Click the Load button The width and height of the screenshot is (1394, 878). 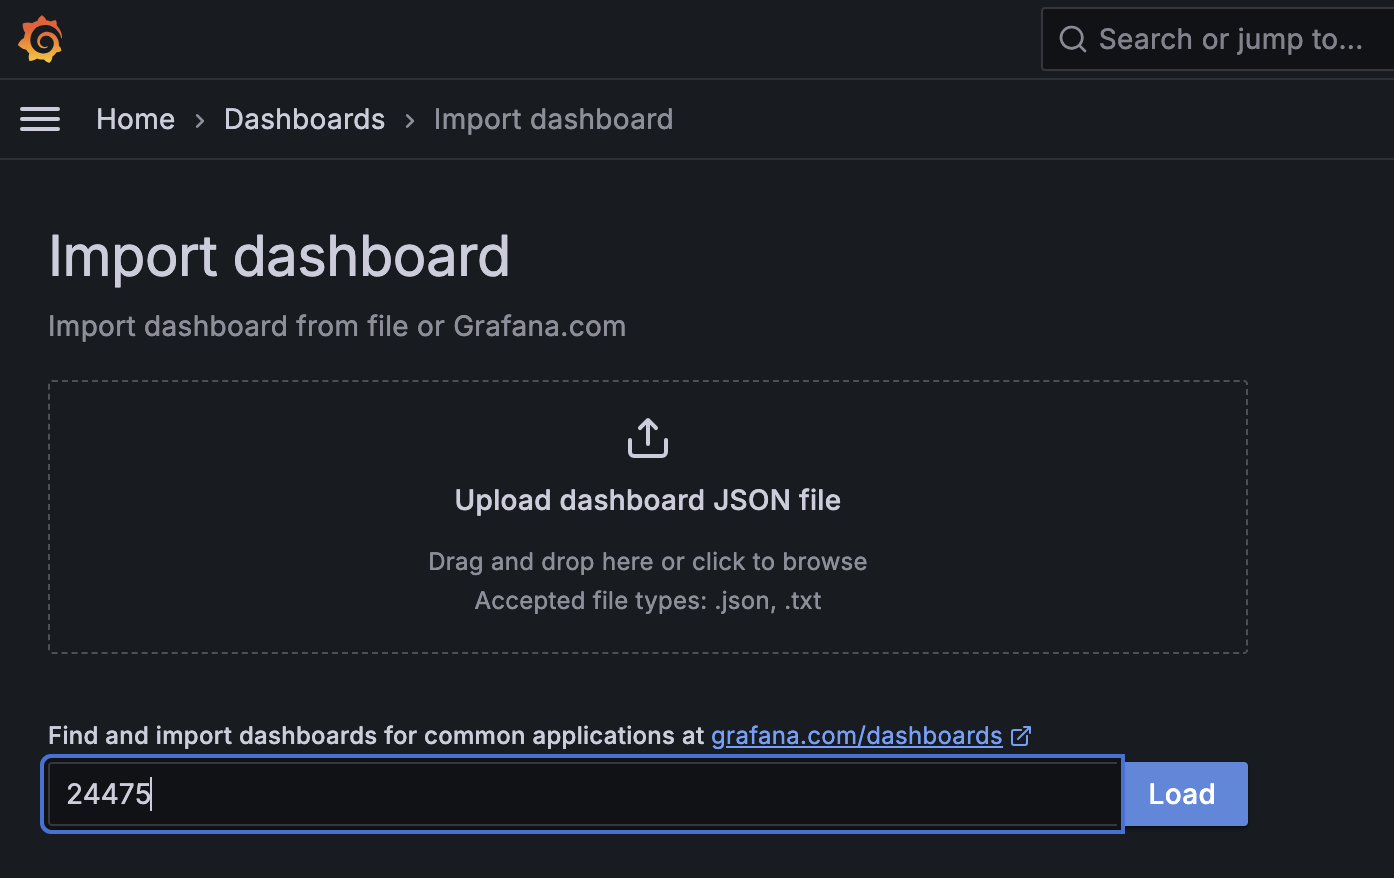click(1185, 794)
